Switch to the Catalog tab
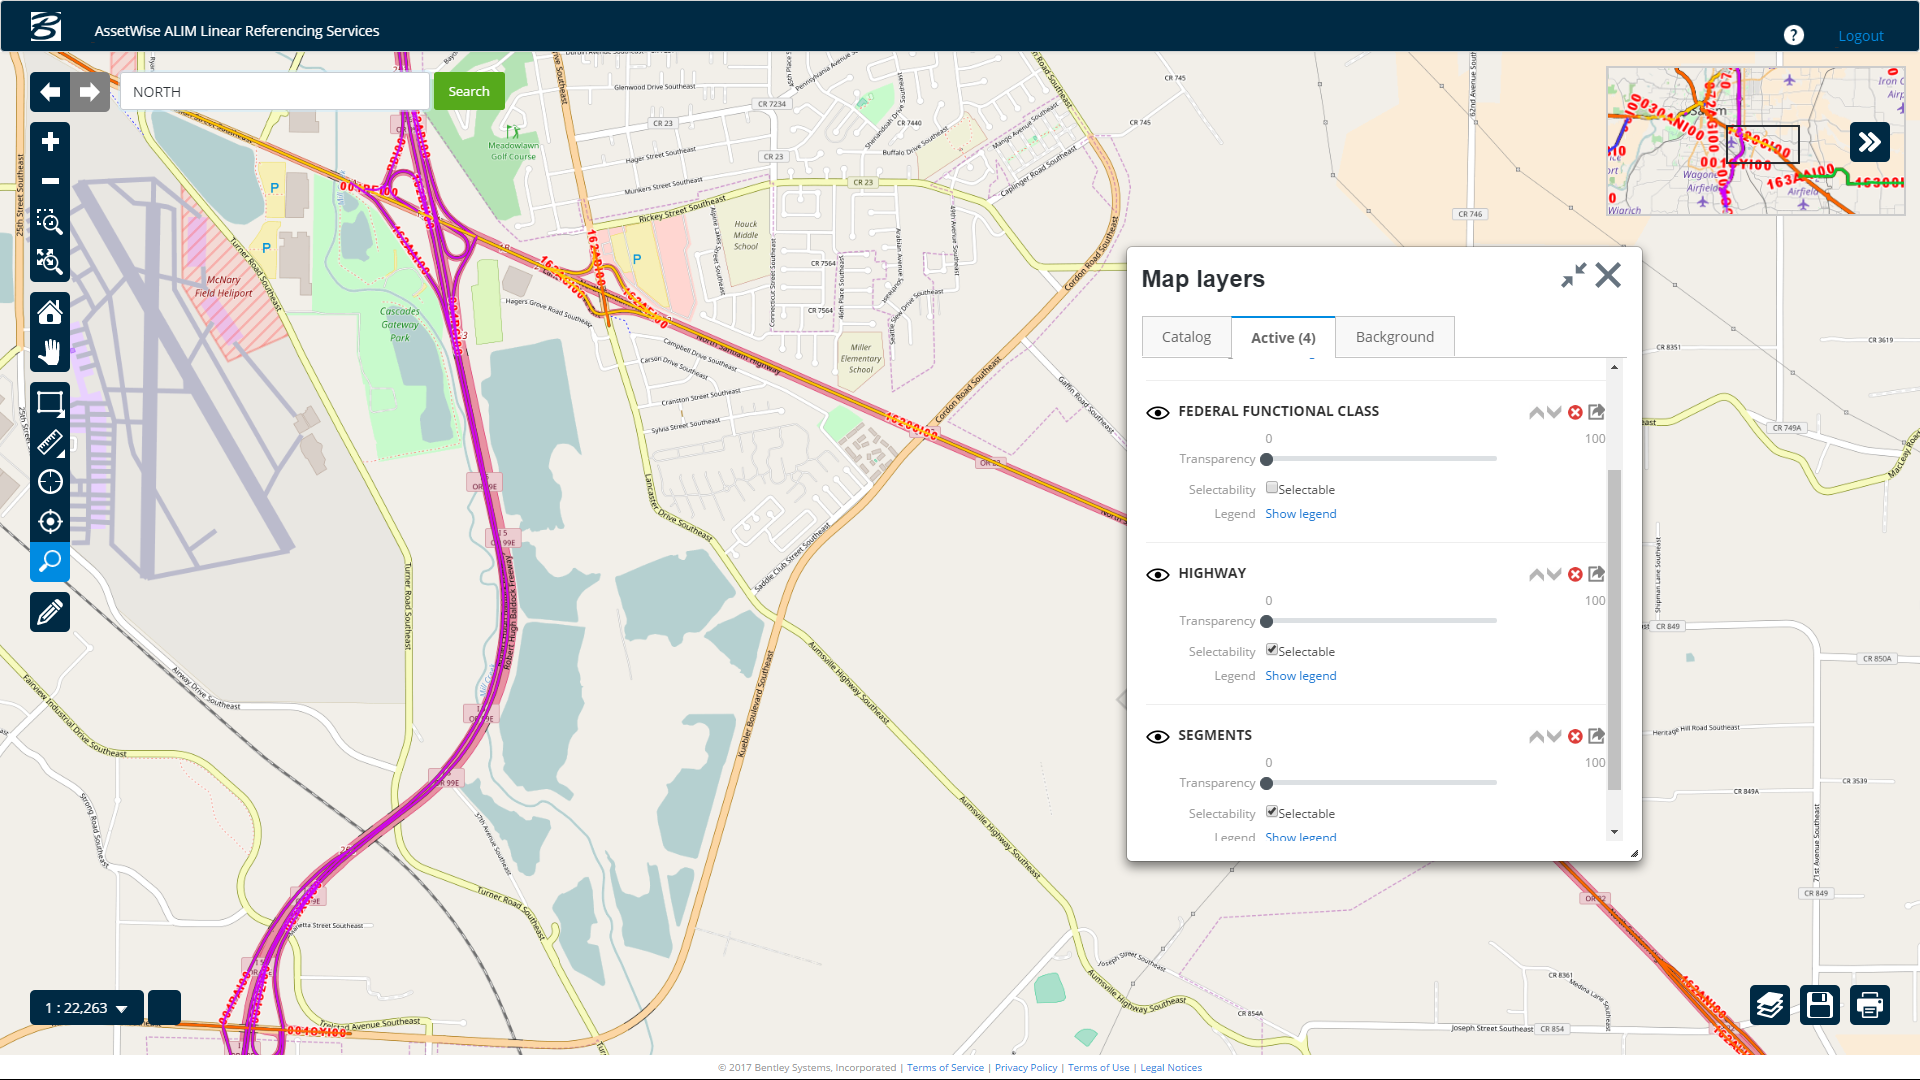The height and width of the screenshot is (1080, 1920). click(1186, 337)
